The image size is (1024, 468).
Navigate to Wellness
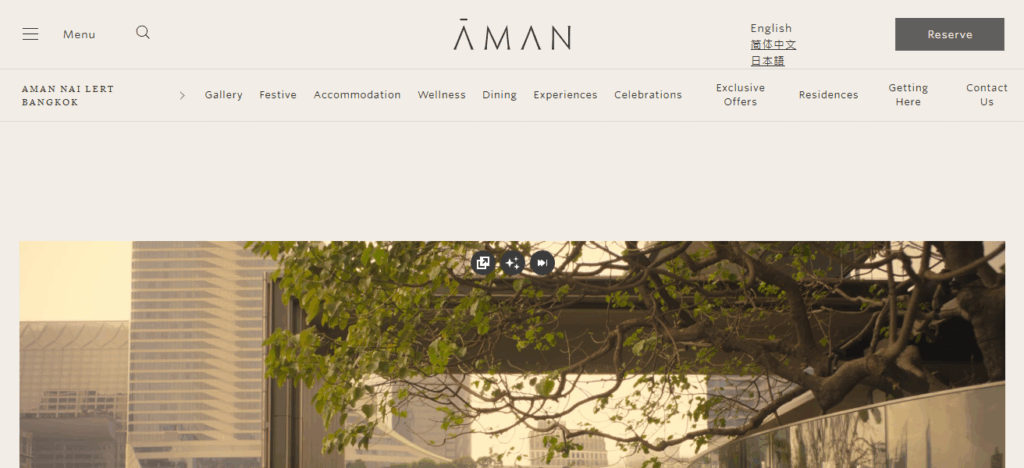click(441, 95)
